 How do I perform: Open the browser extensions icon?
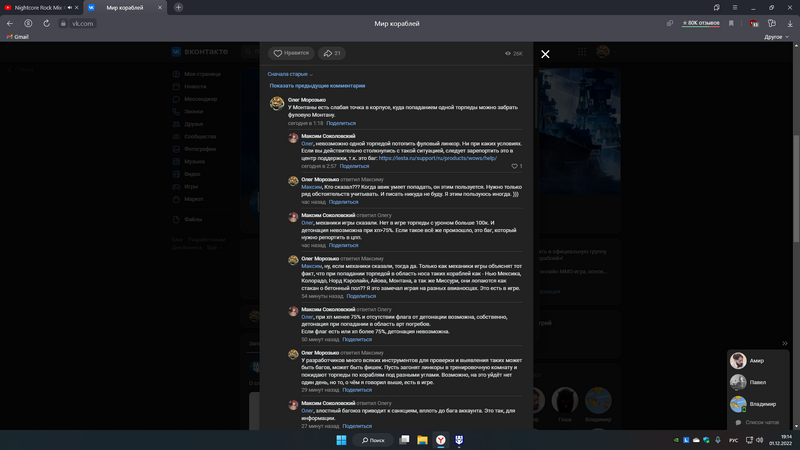point(772,23)
